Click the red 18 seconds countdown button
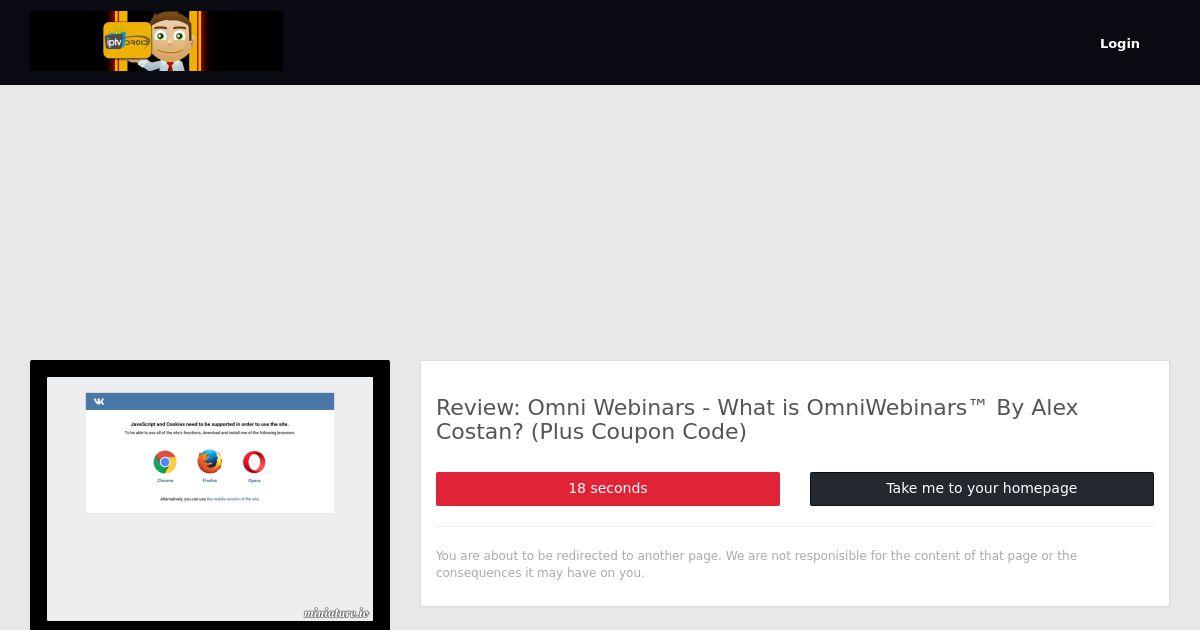 [608, 489]
